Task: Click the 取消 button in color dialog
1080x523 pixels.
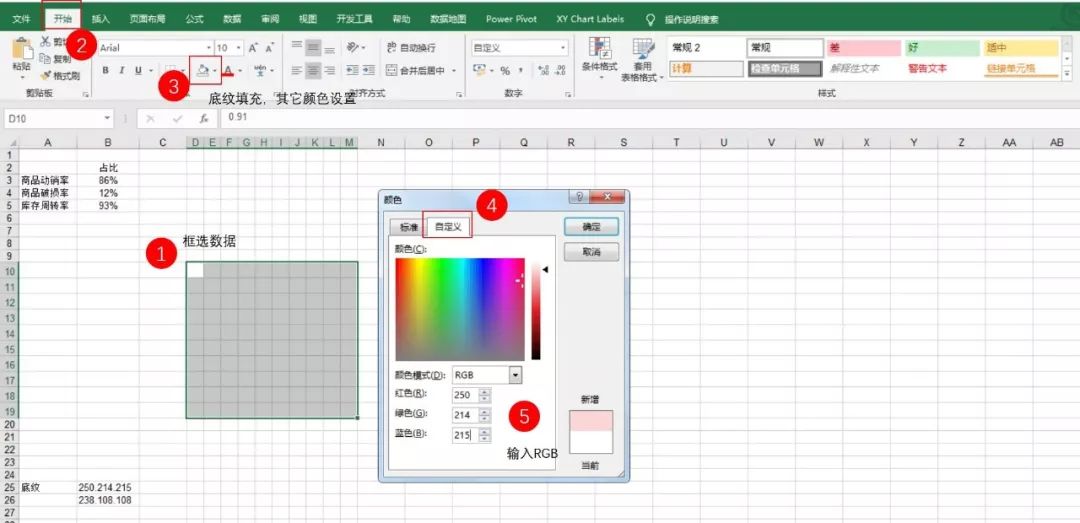Action: [x=591, y=252]
